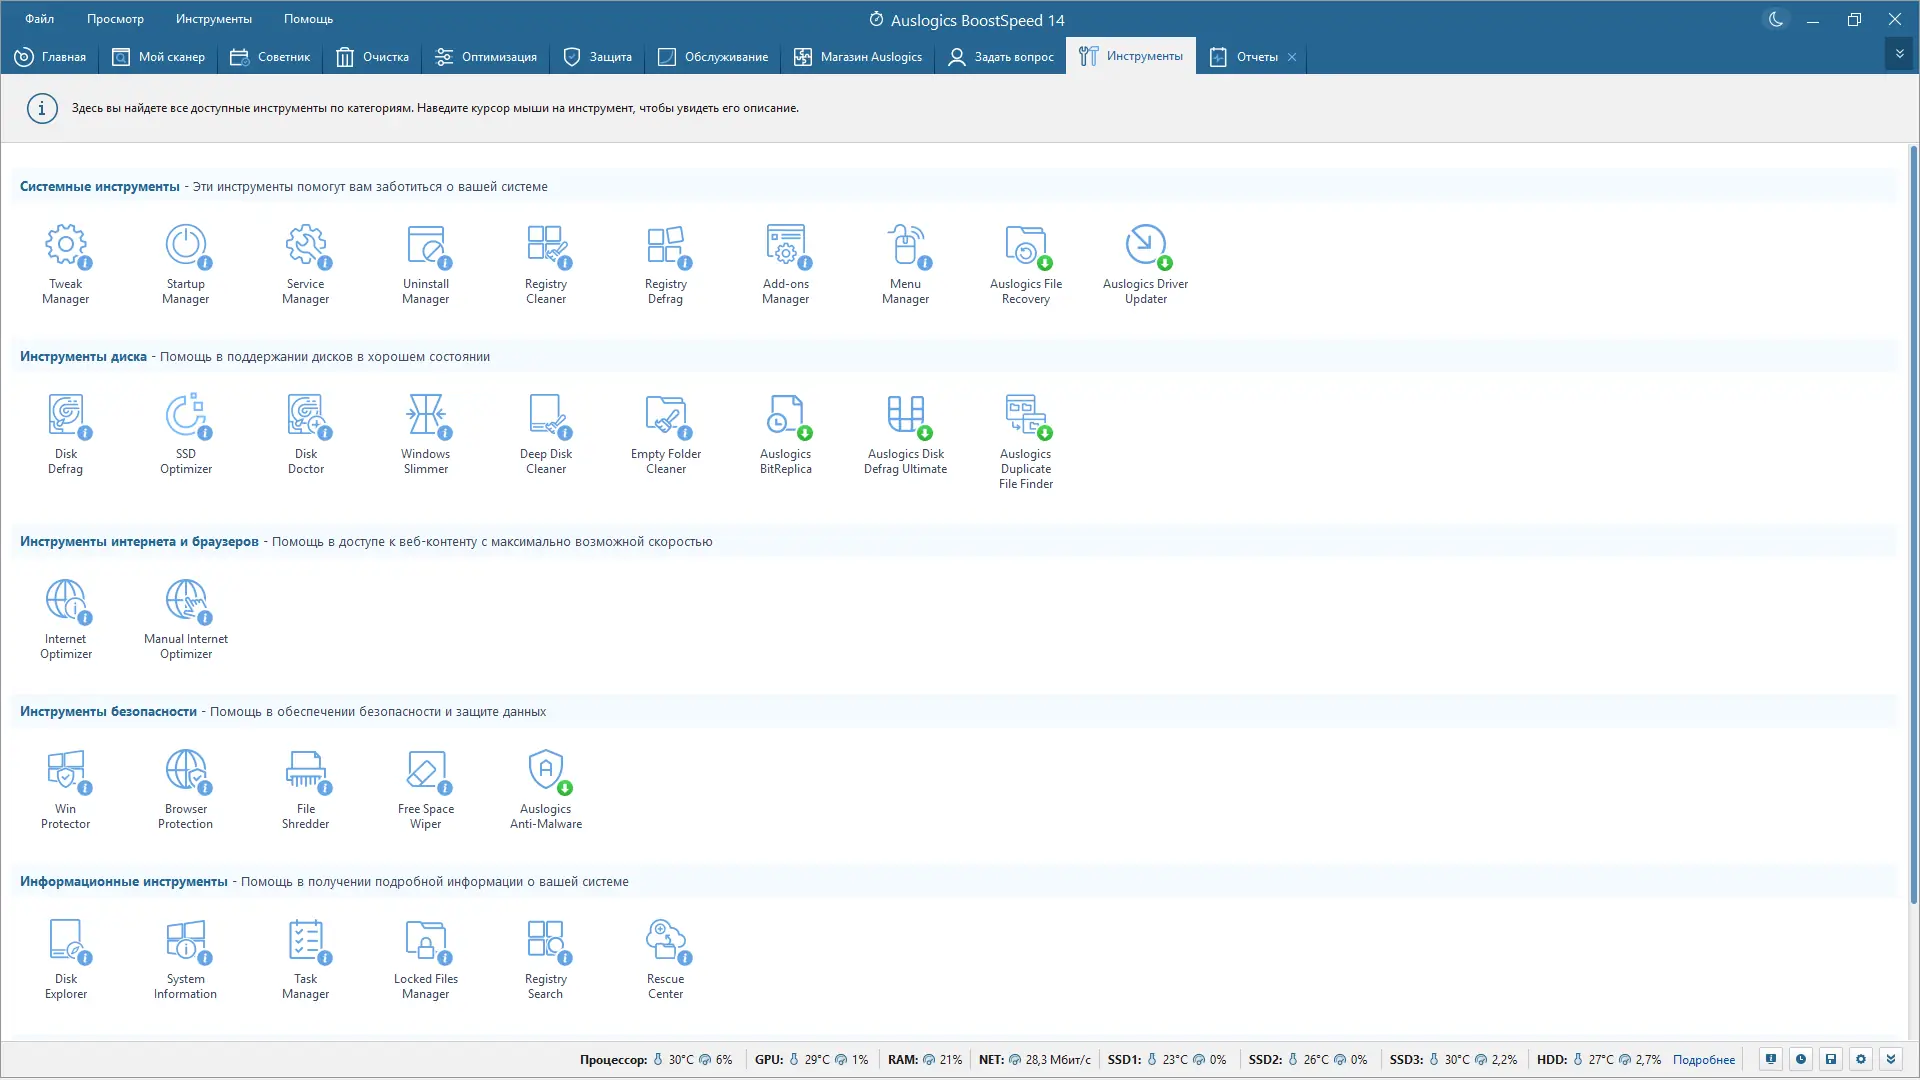Click the Подробнее link
1920x1080 pixels.
coord(1704,1060)
